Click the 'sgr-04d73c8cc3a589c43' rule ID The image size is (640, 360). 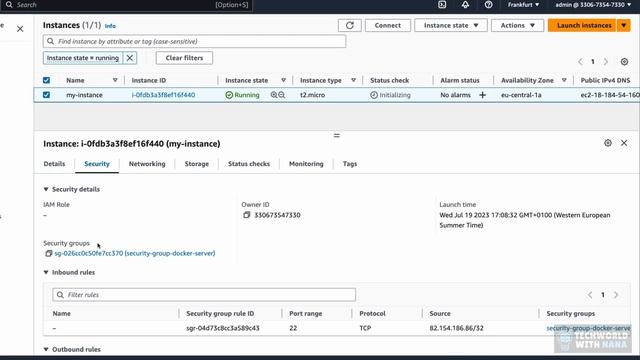(x=223, y=328)
